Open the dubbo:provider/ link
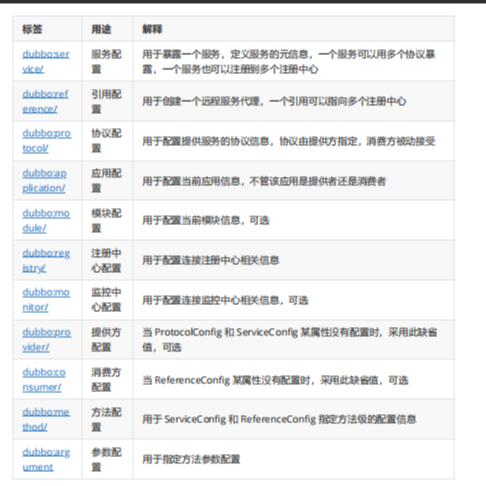 tap(47, 339)
